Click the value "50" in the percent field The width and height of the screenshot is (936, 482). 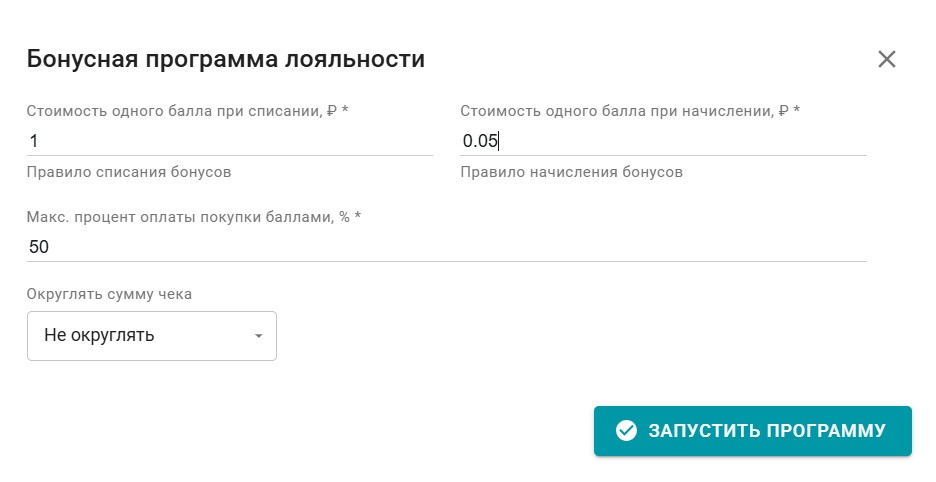[39, 247]
